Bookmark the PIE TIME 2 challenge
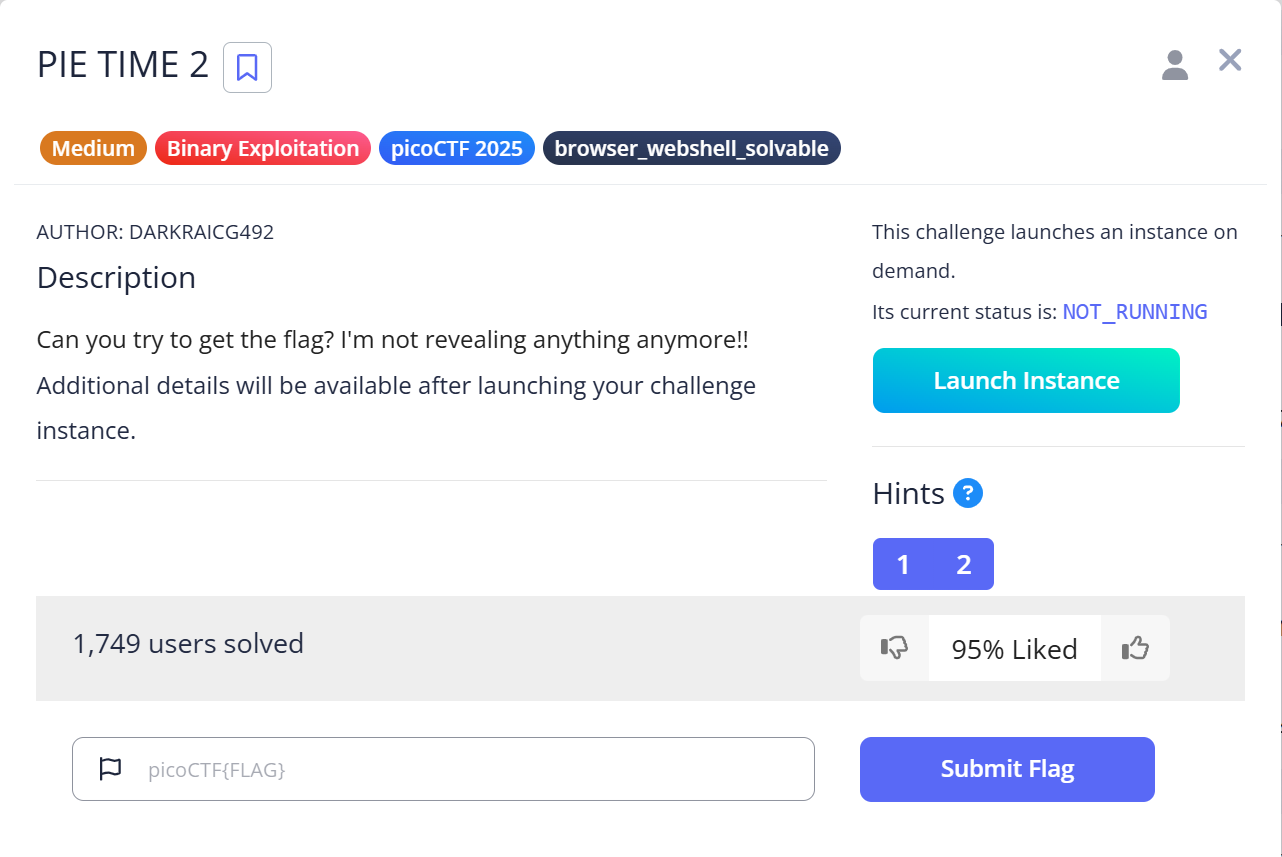Screen dimensions: 1282x857 click(x=247, y=68)
